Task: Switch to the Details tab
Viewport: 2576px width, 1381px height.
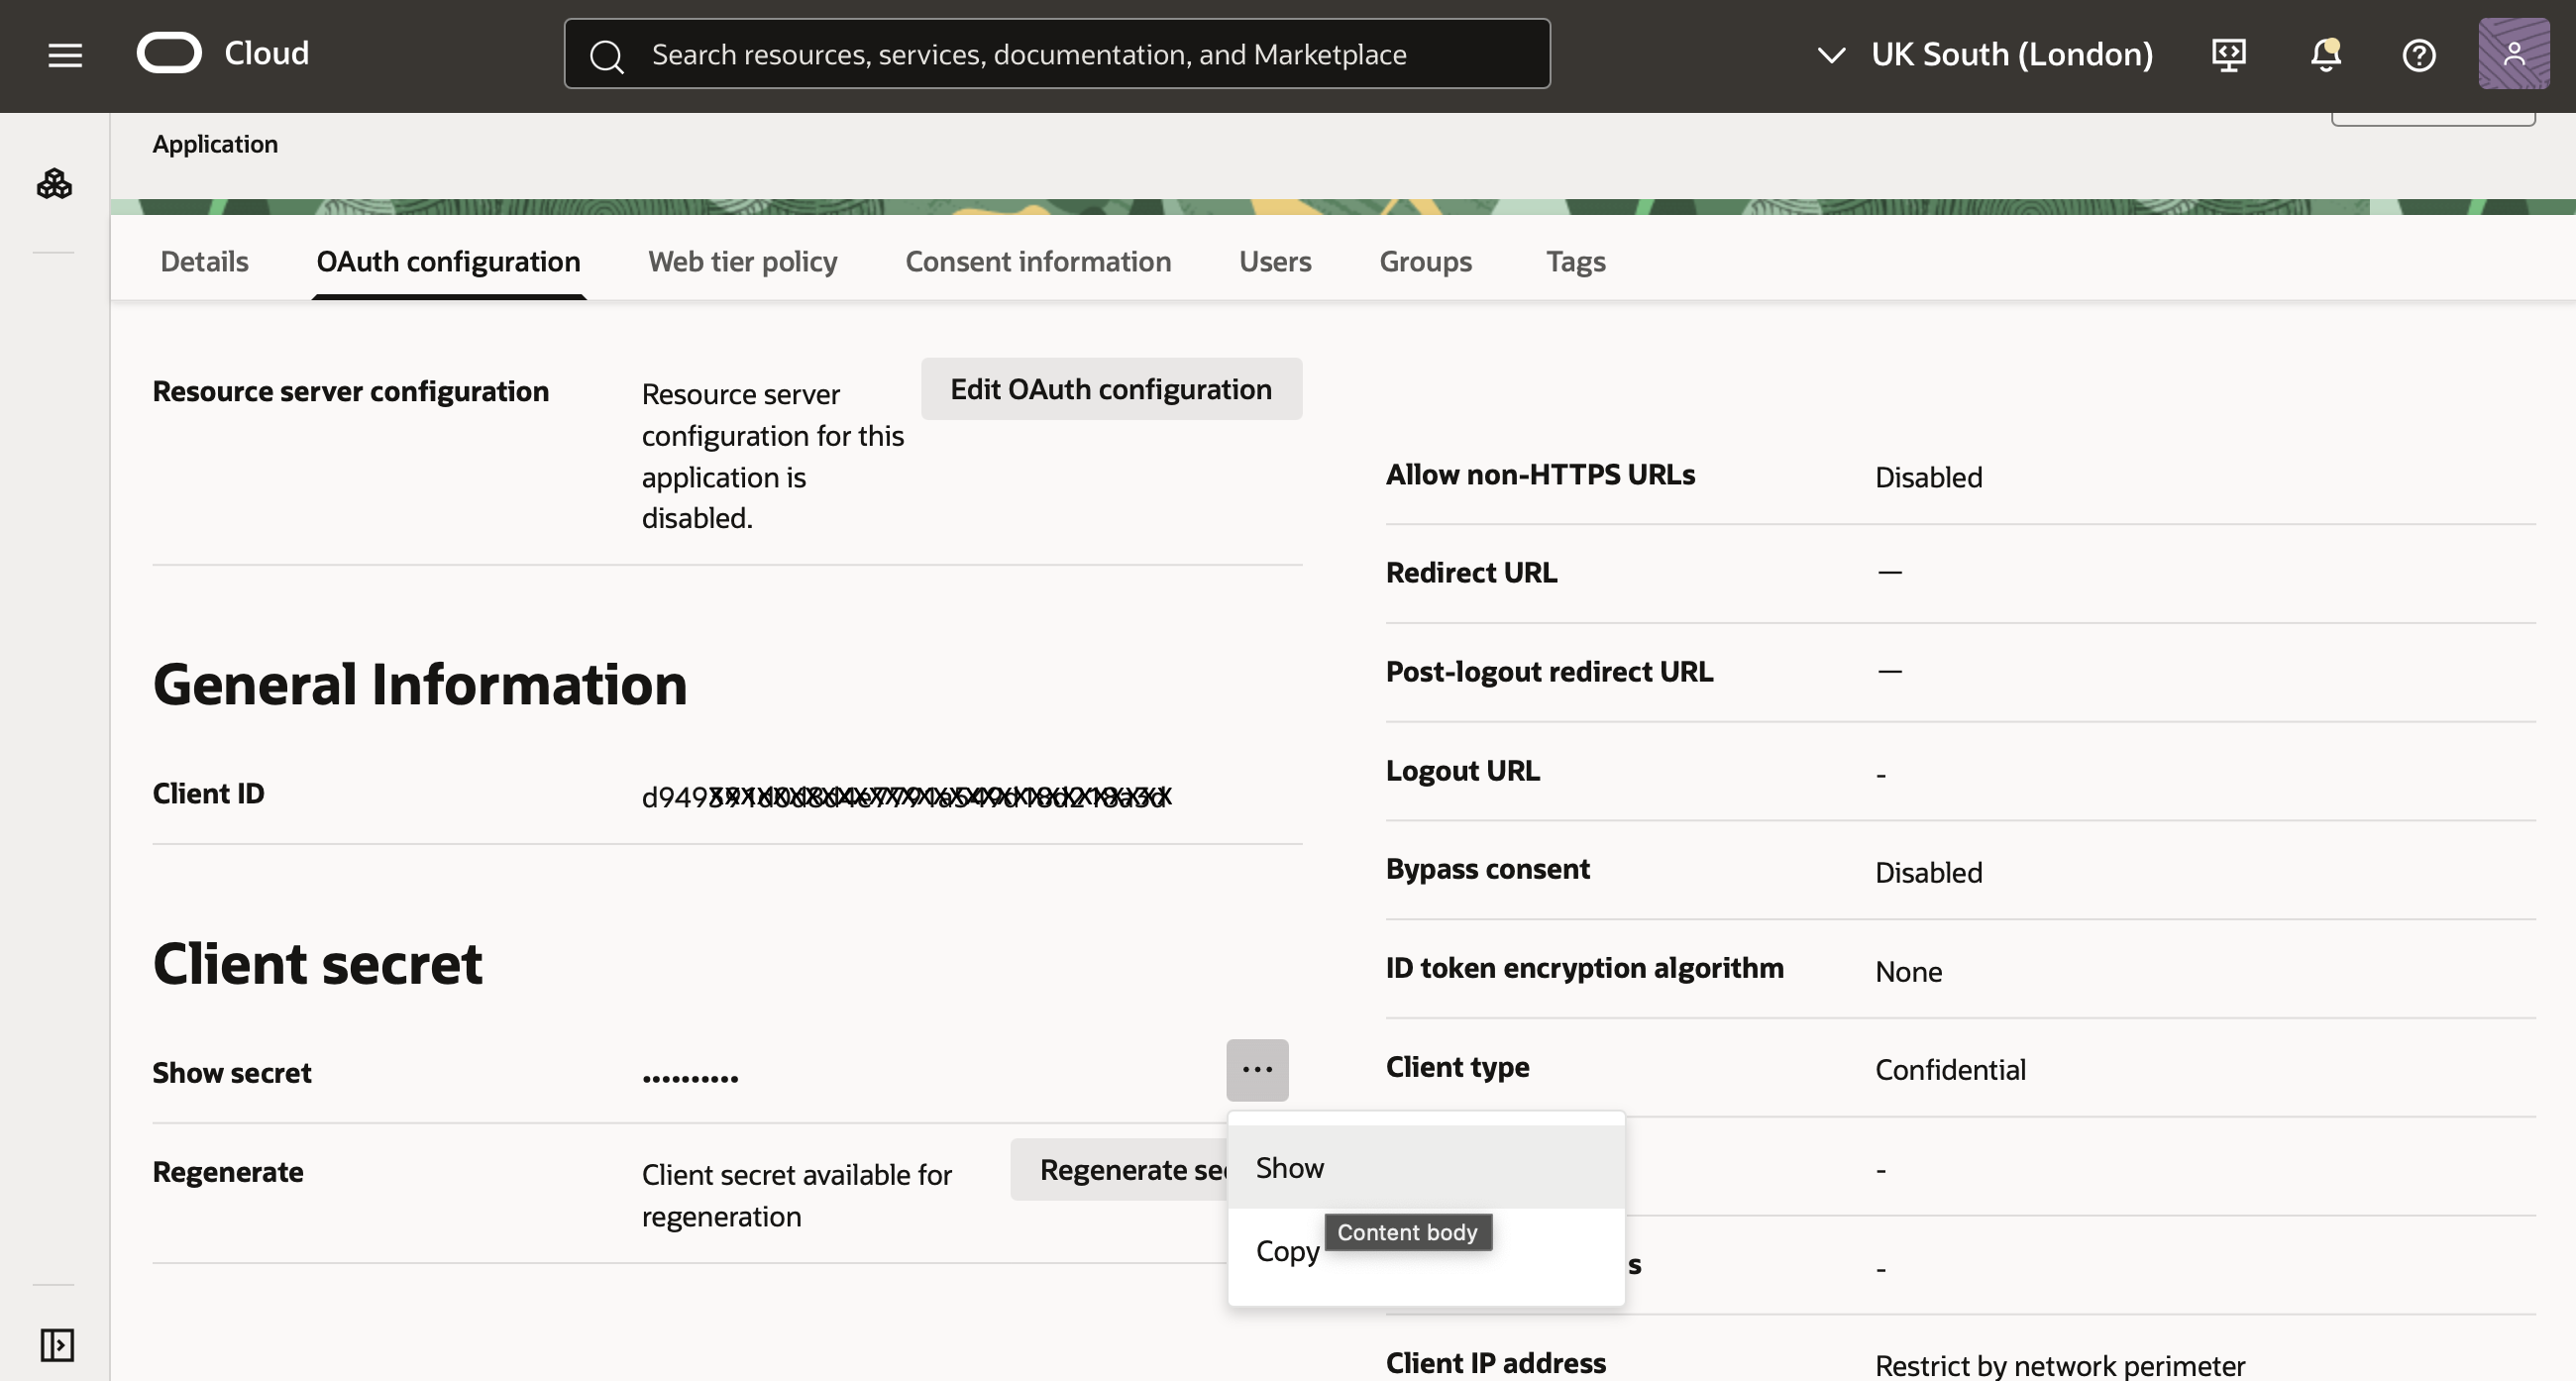Action: click(x=203, y=261)
